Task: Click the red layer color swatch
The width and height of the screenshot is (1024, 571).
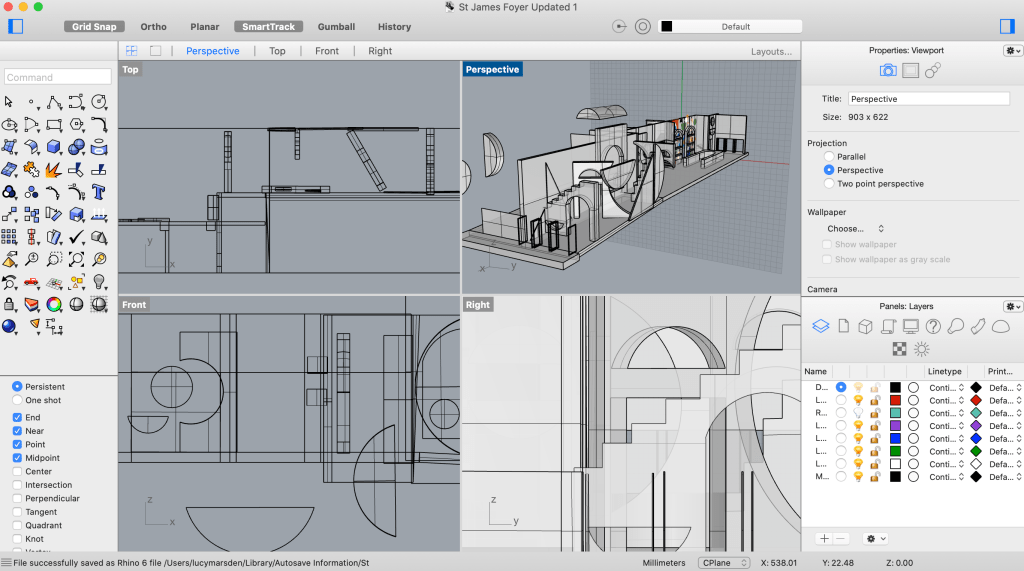Action: point(895,400)
